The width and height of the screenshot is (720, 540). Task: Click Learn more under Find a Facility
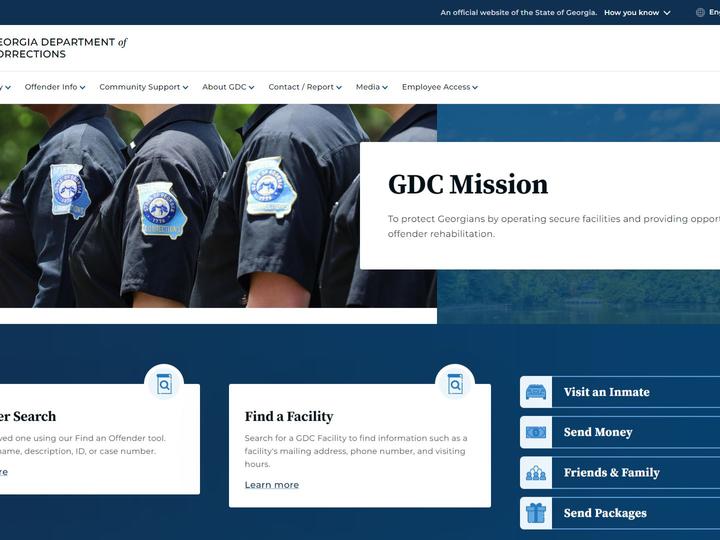(271, 485)
